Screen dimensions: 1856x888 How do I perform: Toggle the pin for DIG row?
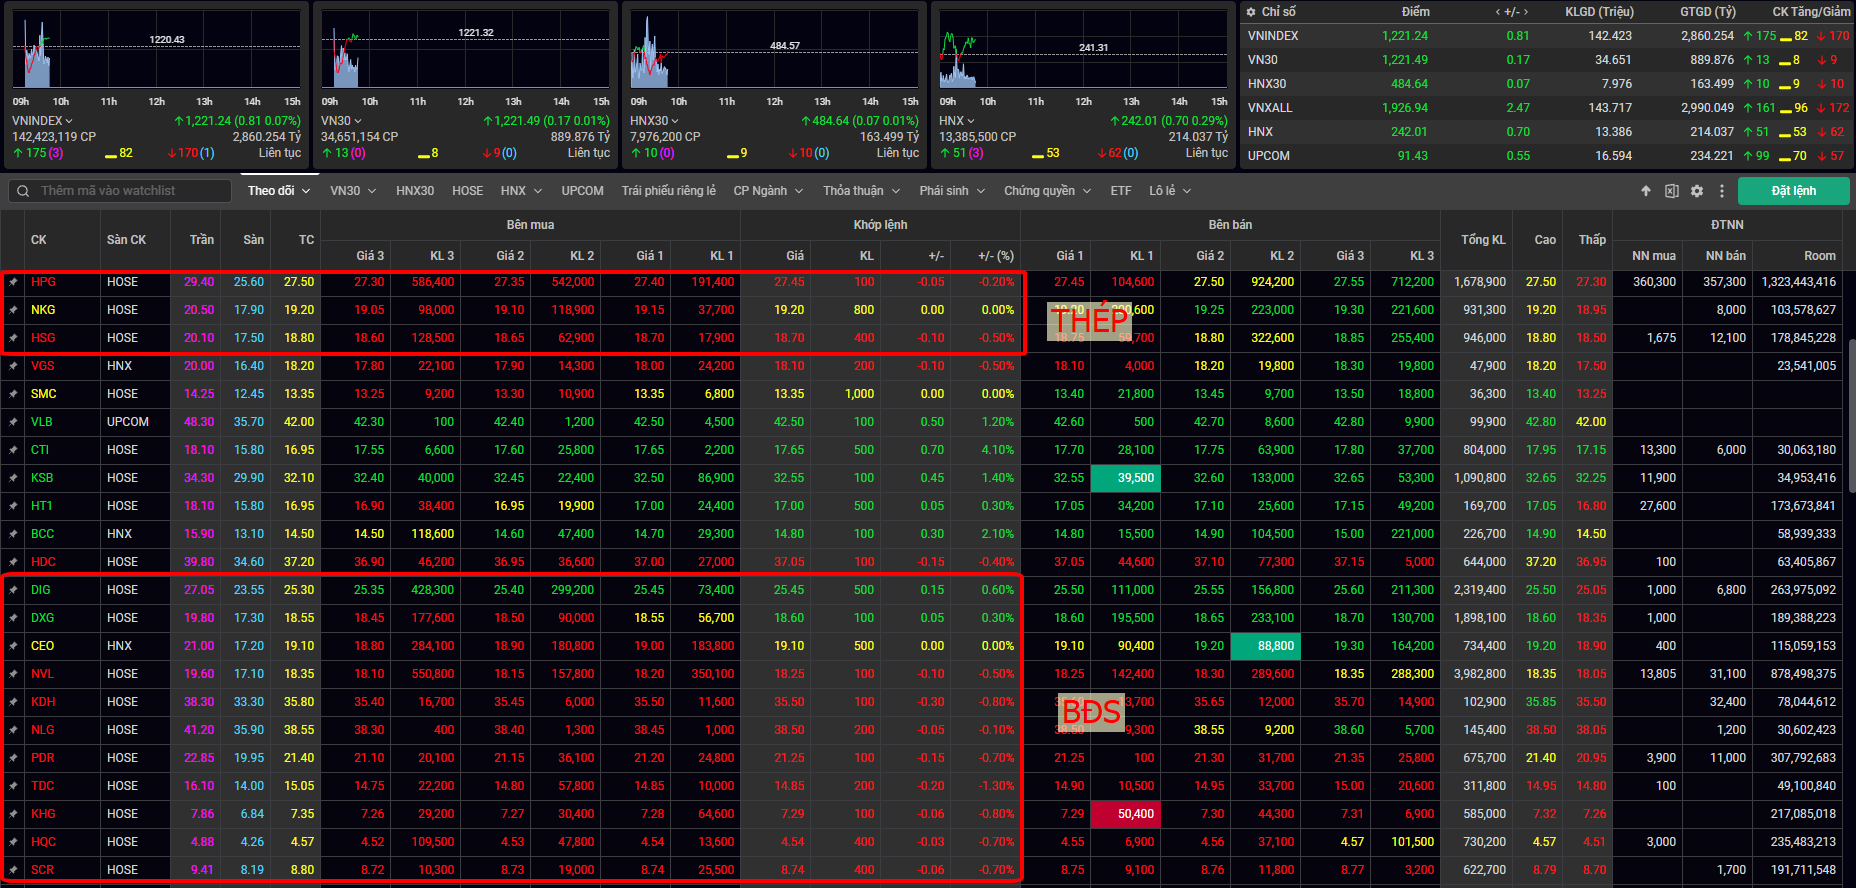coord(13,590)
